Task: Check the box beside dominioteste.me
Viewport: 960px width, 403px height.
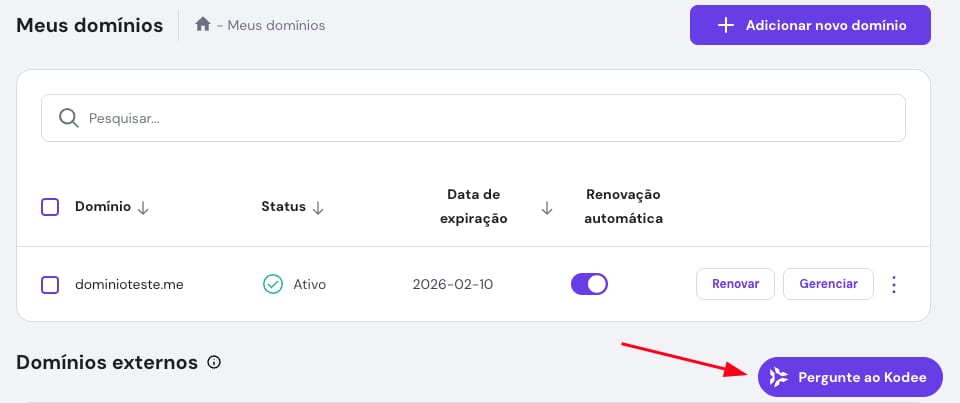Action: [50, 284]
